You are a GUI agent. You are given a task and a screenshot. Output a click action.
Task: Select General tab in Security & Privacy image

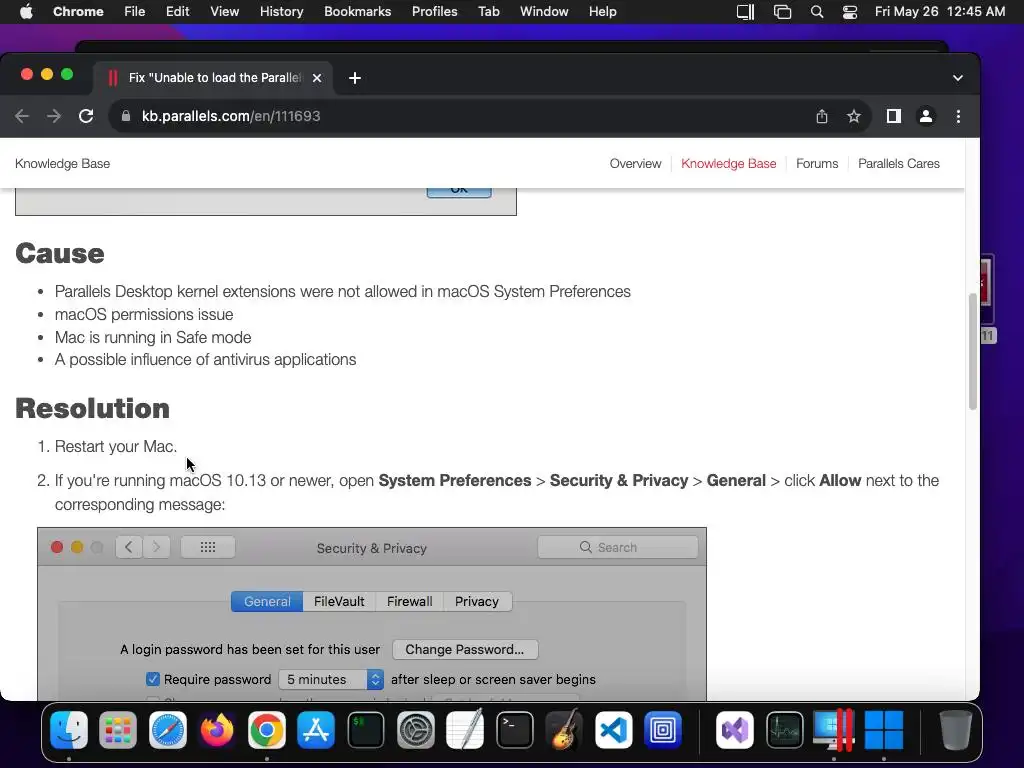coord(267,601)
